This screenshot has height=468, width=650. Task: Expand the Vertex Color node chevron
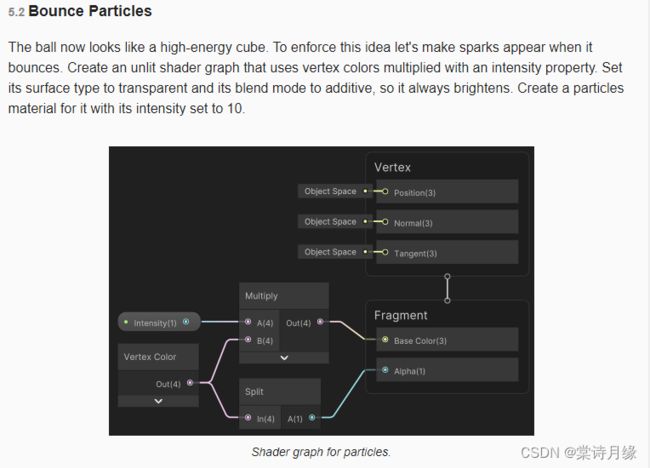pyautogui.click(x=158, y=401)
